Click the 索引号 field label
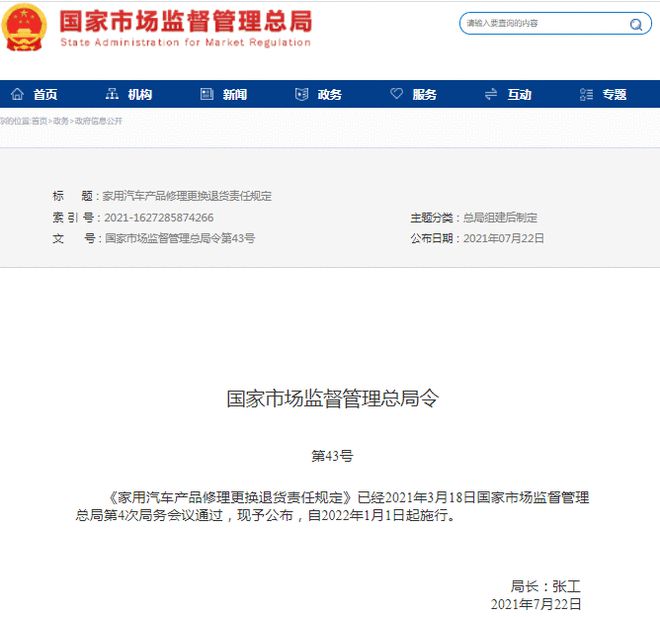The image size is (660, 617). pyautogui.click(x=73, y=218)
